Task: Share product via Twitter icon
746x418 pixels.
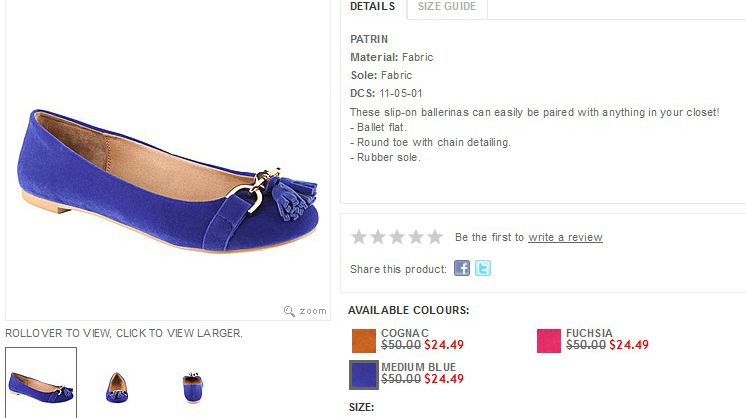Action: point(483,268)
